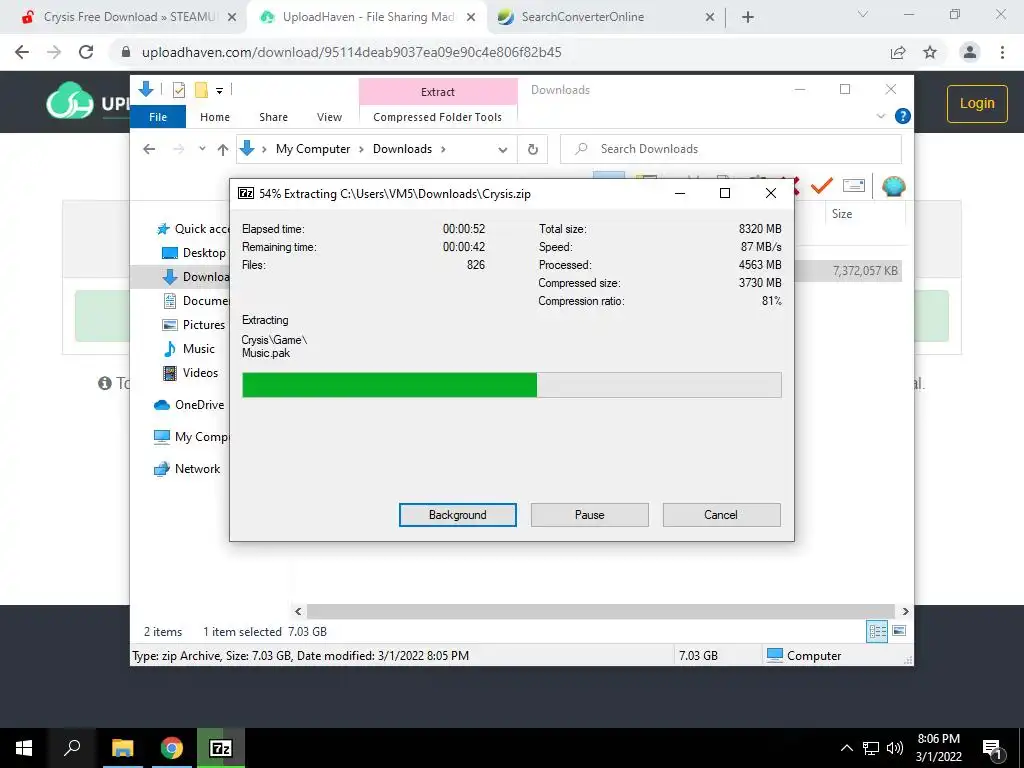Open Chrome tab search dropdown

pos(863,14)
